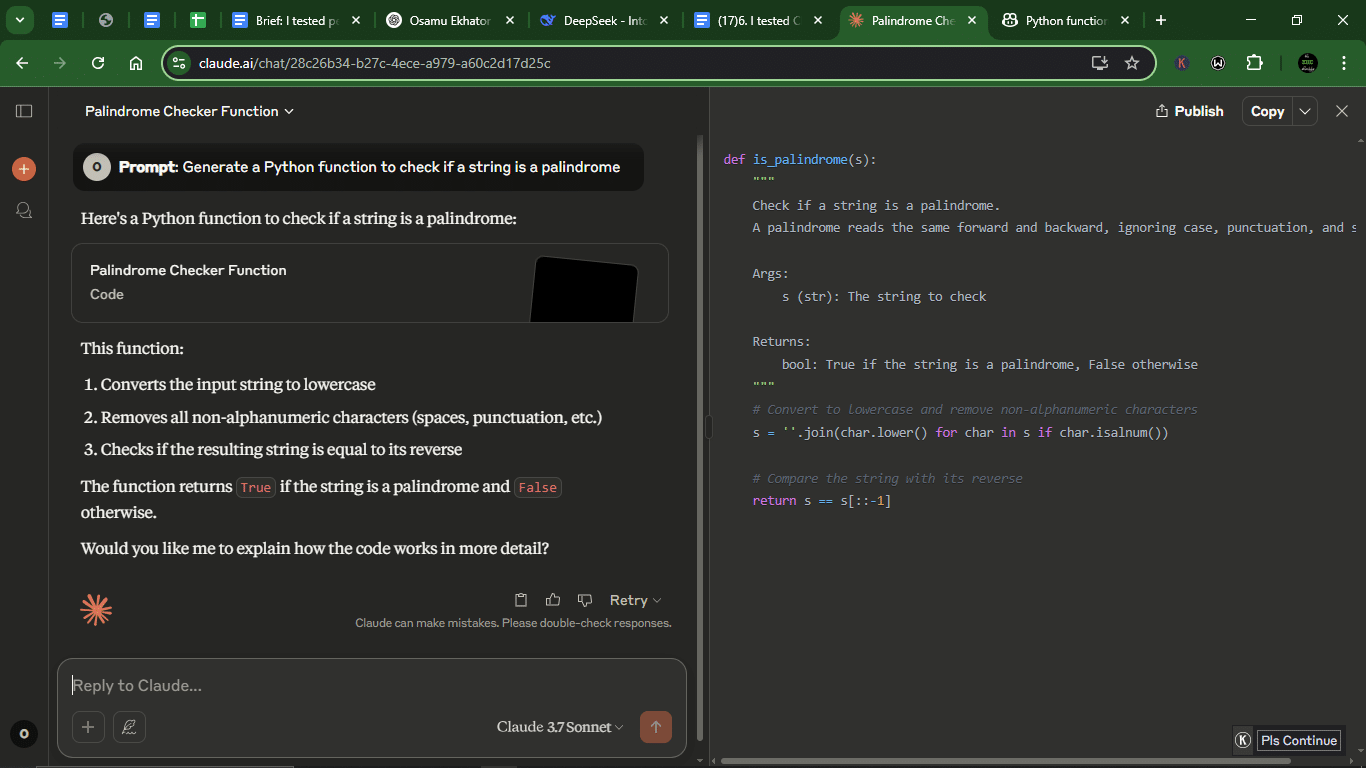Switch to the green Sheets browser tab
This screenshot has height=768, width=1366.
(198, 20)
